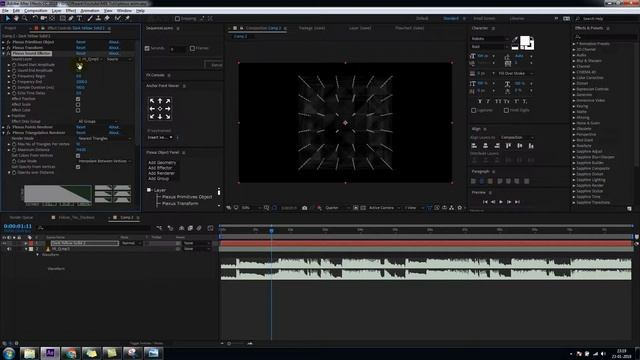Toggle the Affect Color checkbox

[x=78, y=110]
